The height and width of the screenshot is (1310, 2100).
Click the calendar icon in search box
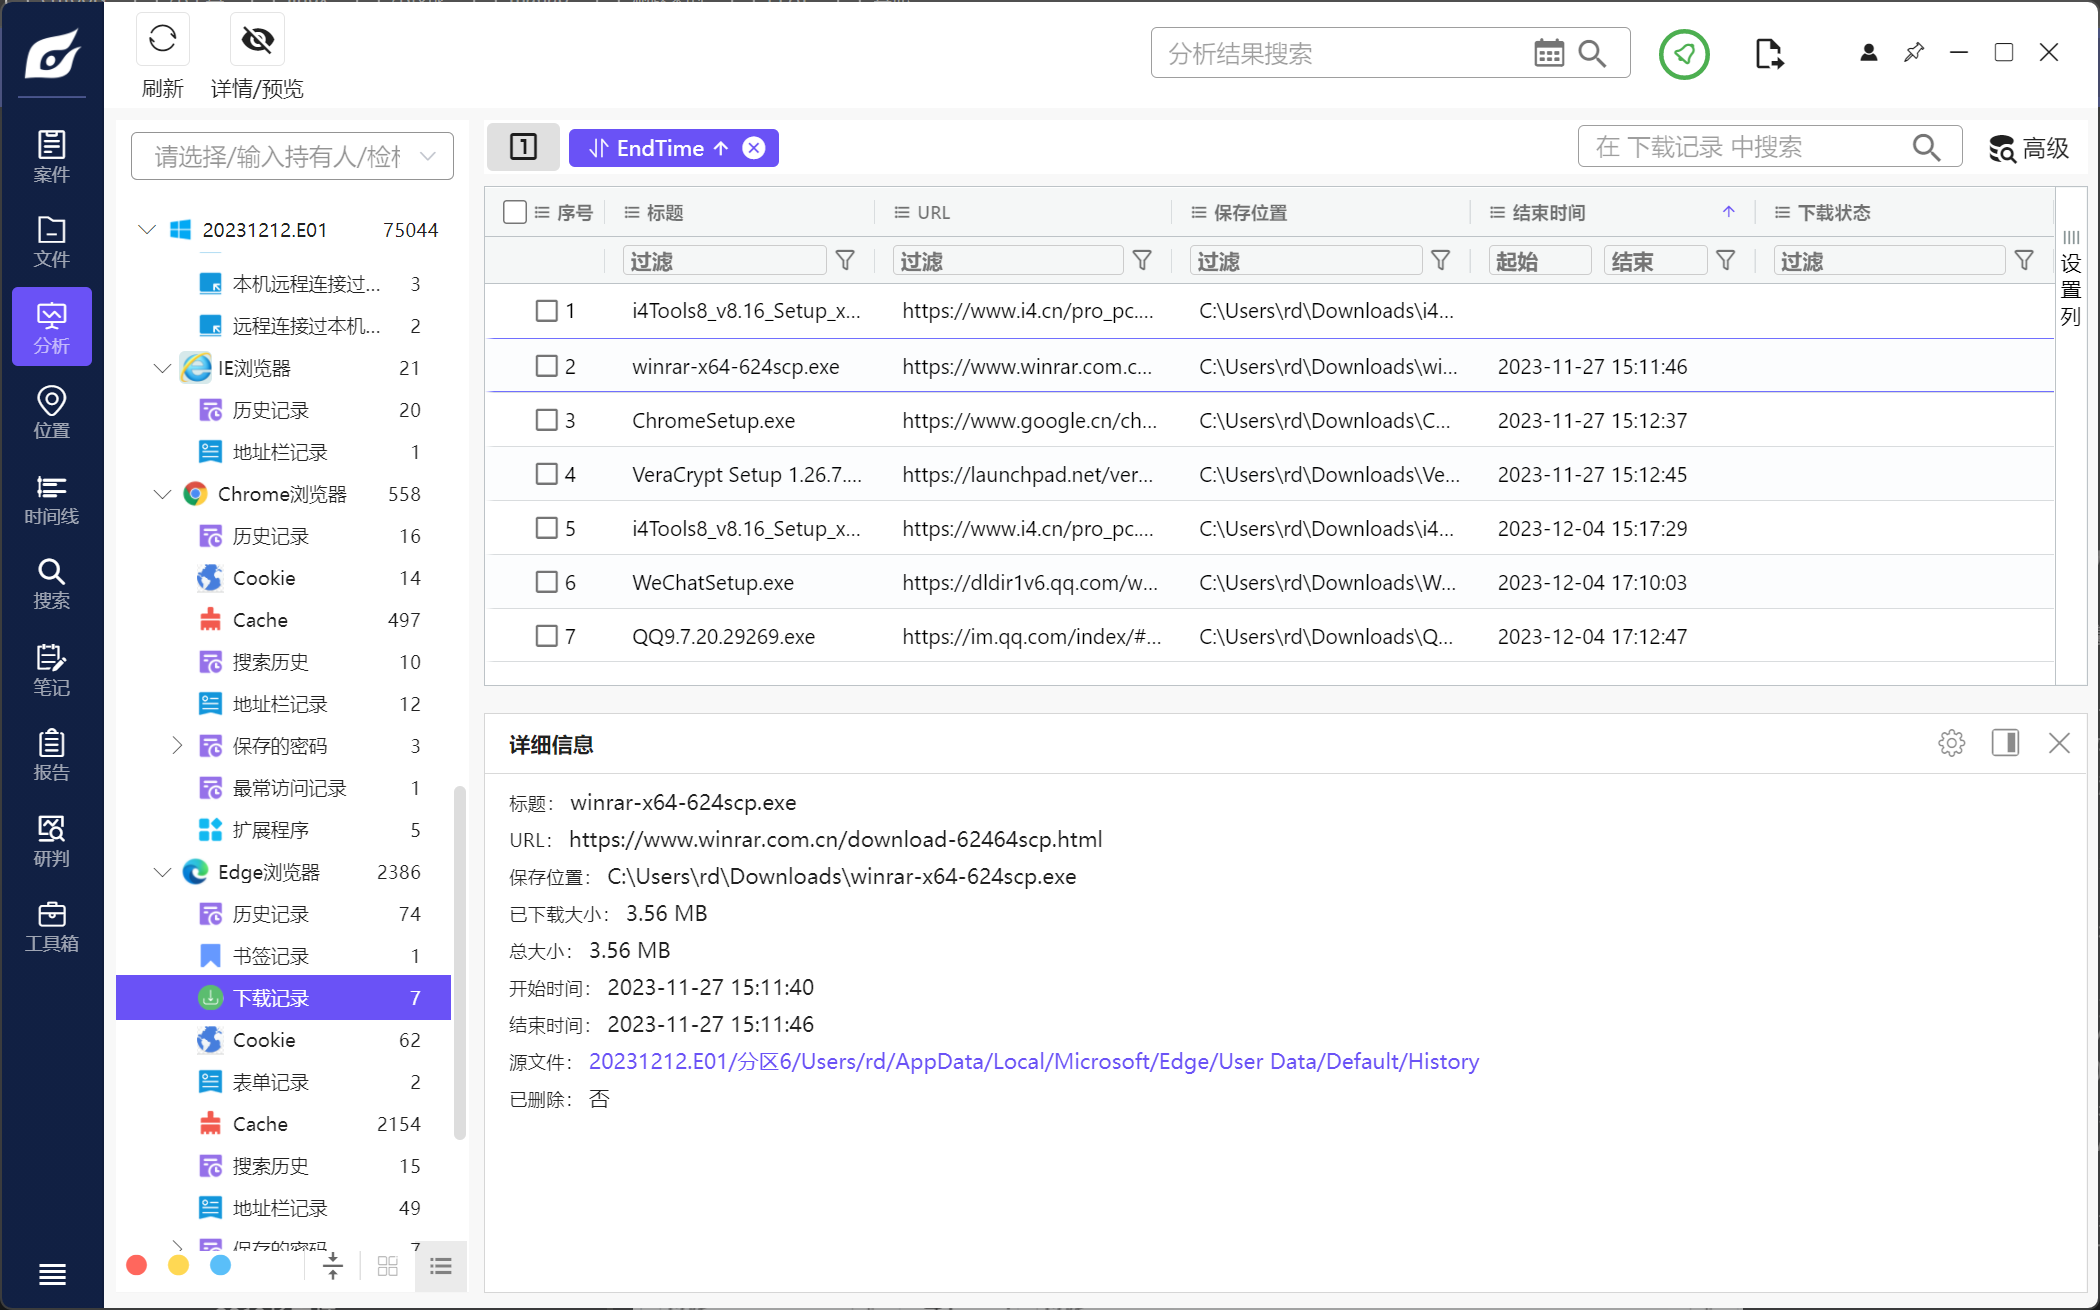click(1548, 53)
